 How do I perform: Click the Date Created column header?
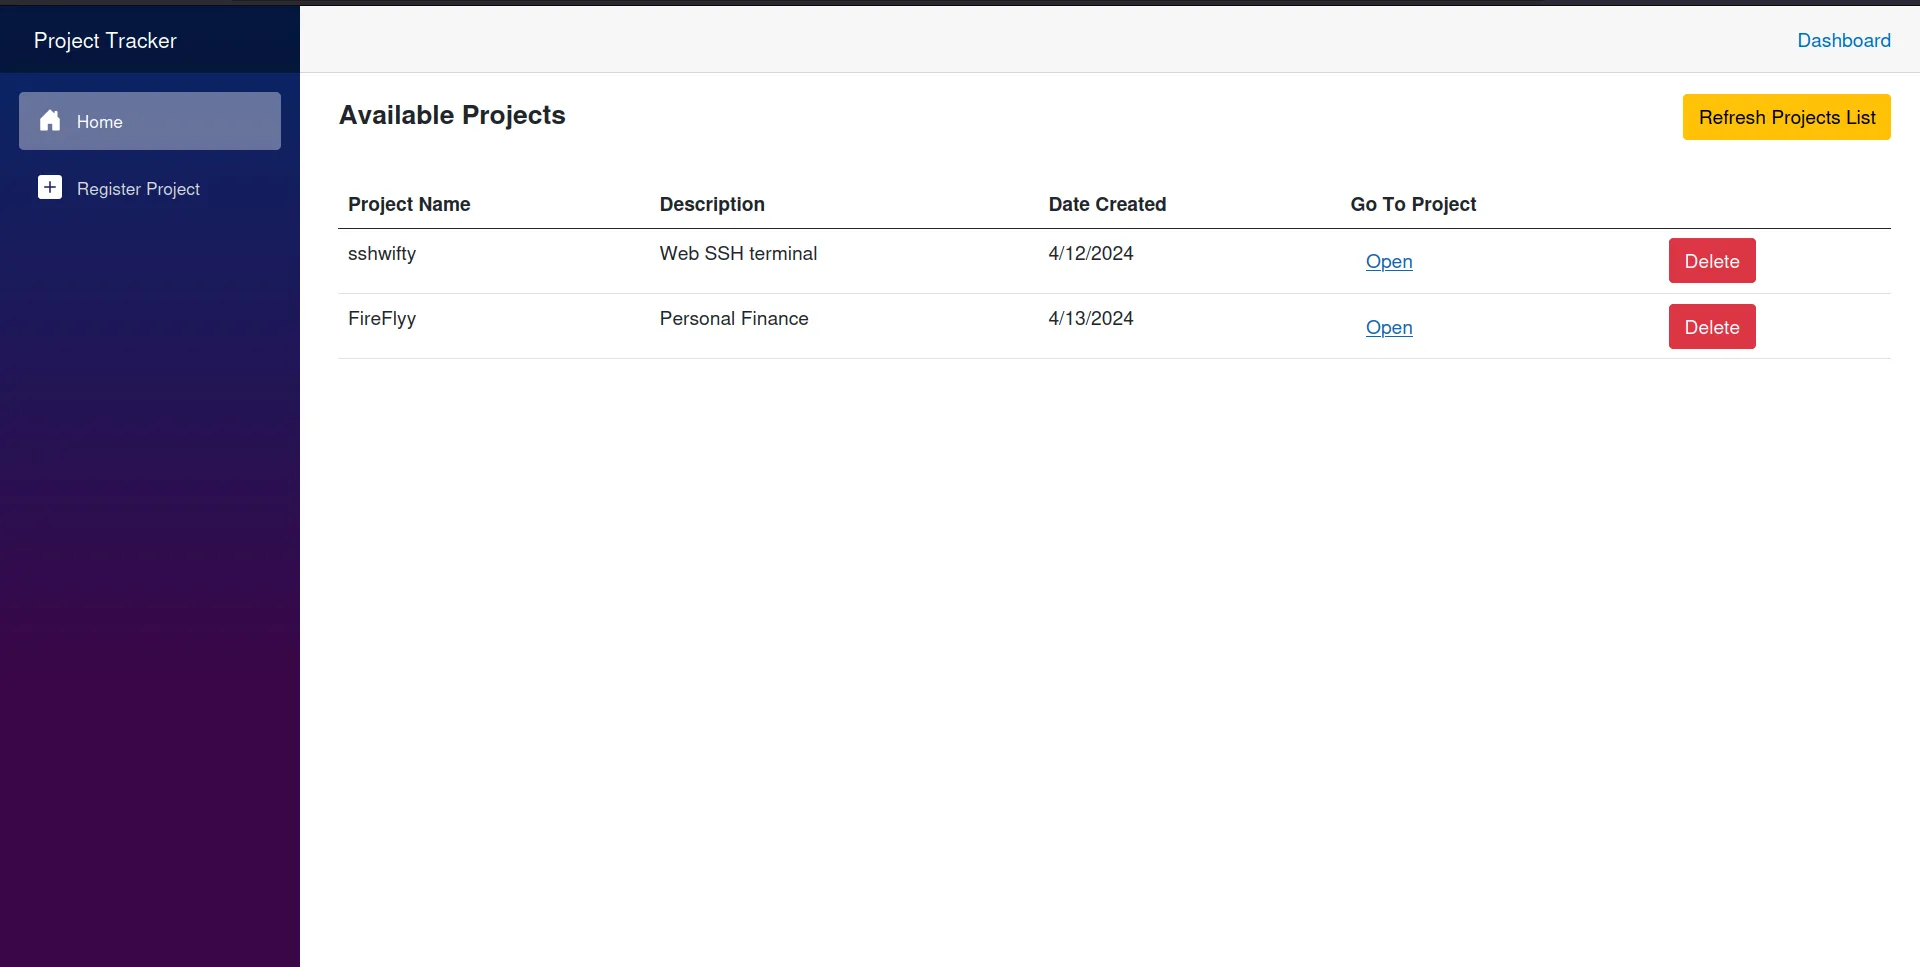click(1107, 204)
